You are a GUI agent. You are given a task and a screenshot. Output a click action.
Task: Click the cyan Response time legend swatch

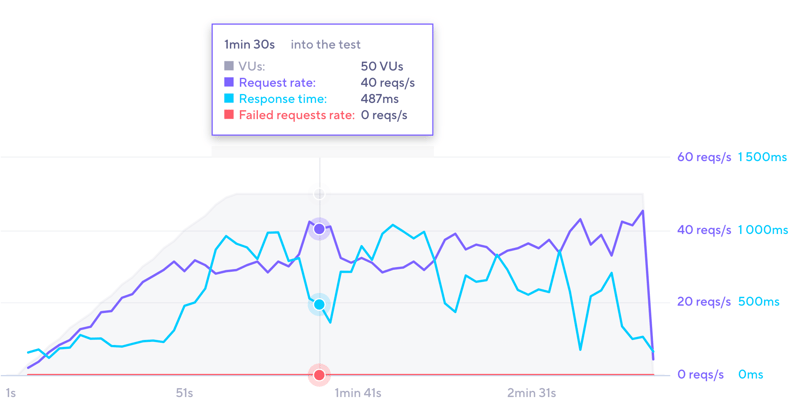(x=229, y=99)
